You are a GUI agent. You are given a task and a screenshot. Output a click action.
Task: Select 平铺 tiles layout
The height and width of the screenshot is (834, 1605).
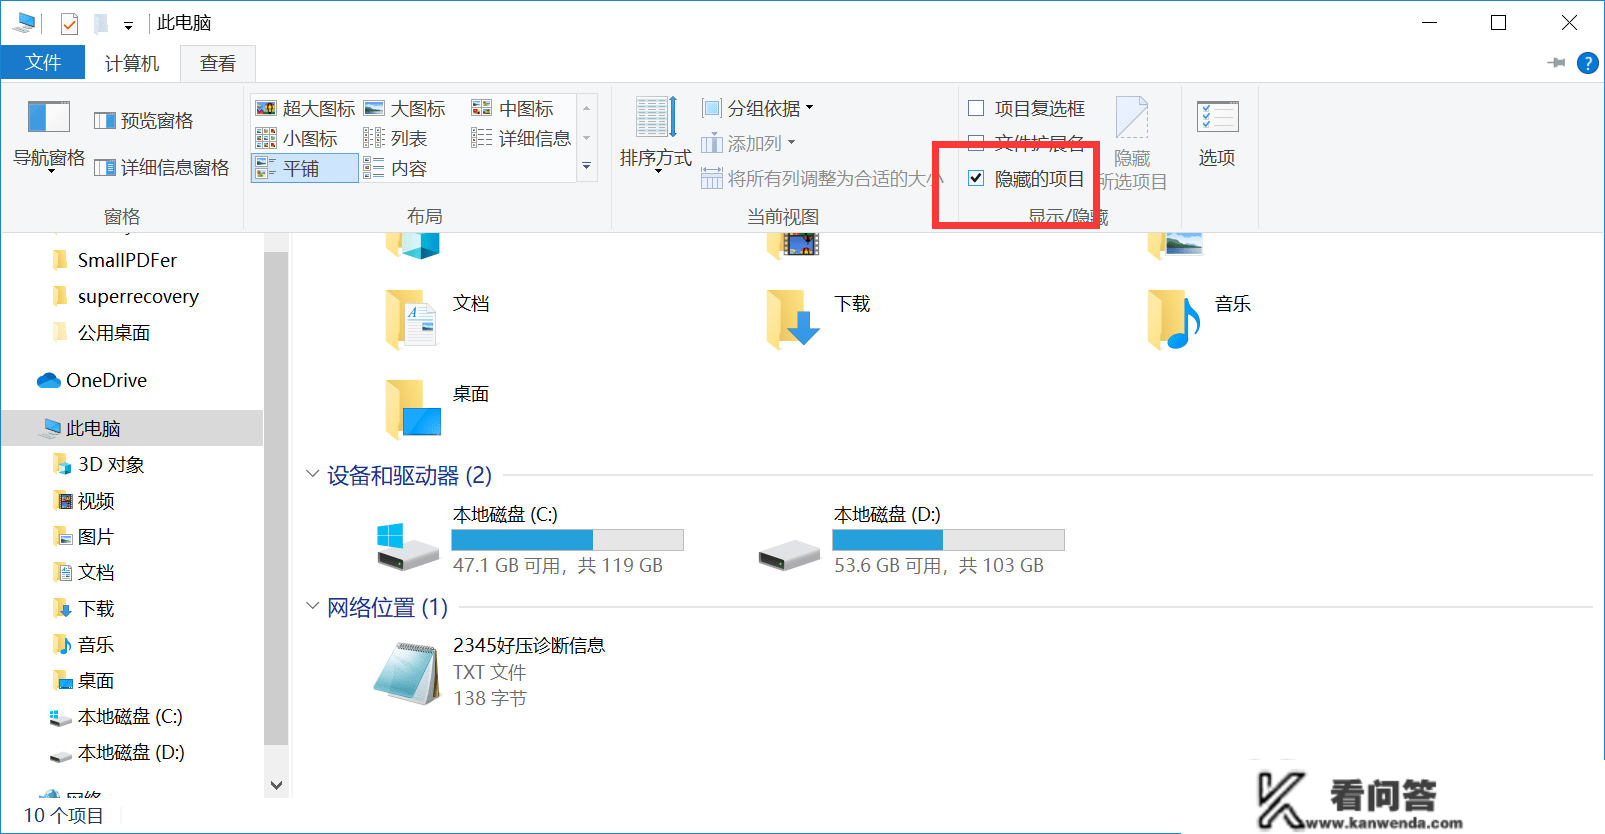pos(305,168)
